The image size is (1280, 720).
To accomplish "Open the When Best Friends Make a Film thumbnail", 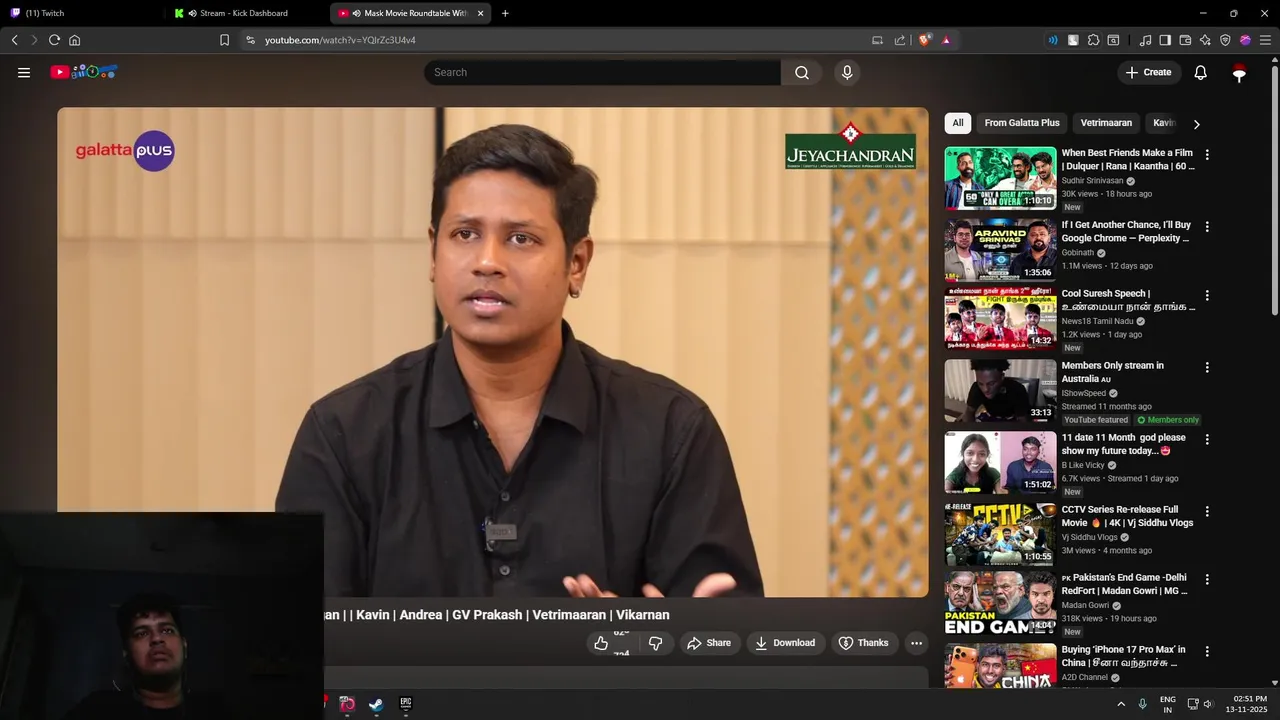I will pyautogui.click(x=1000, y=178).
